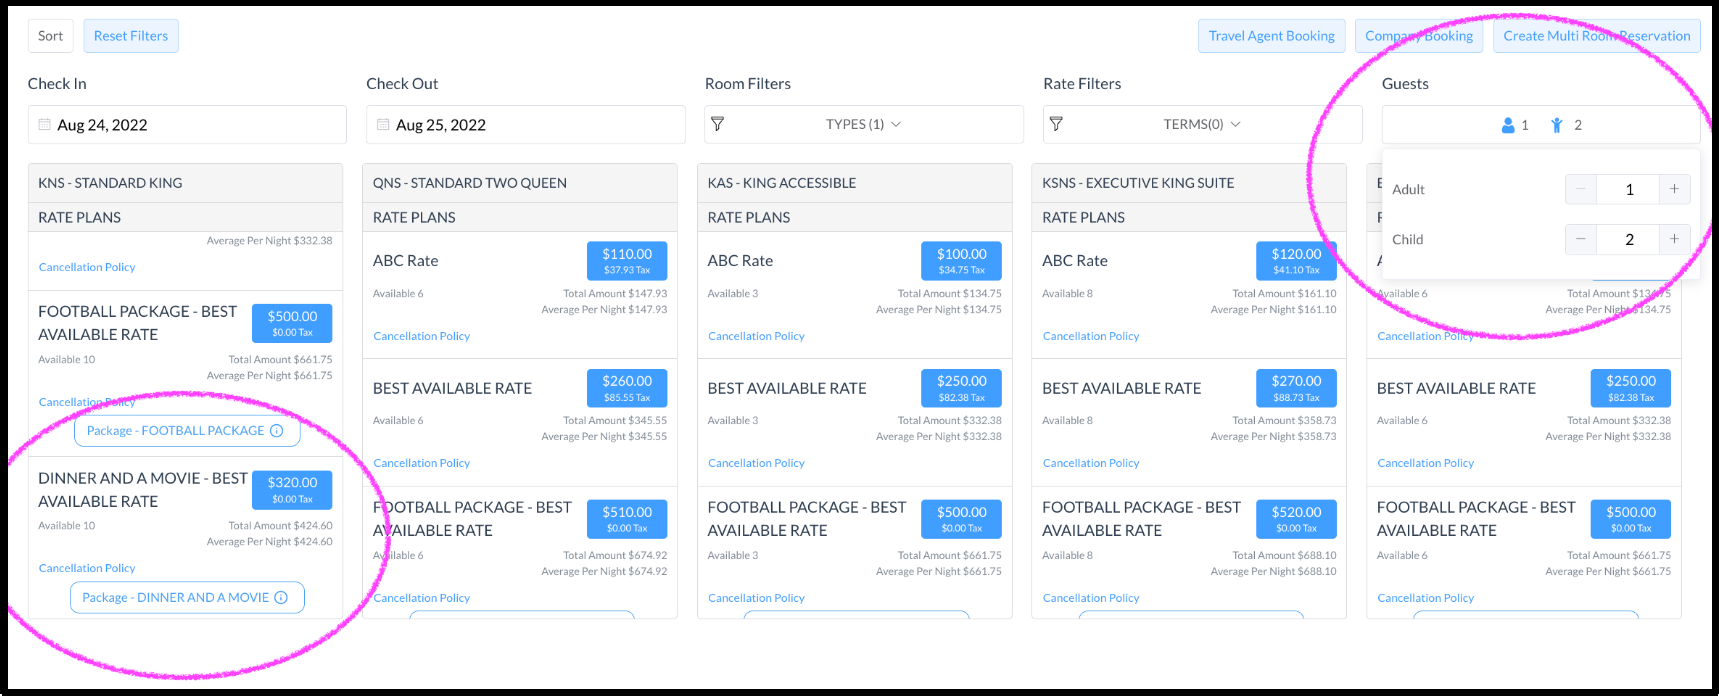Open the Sort options
Image resolution: width=1719 pixels, height=696 pixels.
click(x=50, y=36)
